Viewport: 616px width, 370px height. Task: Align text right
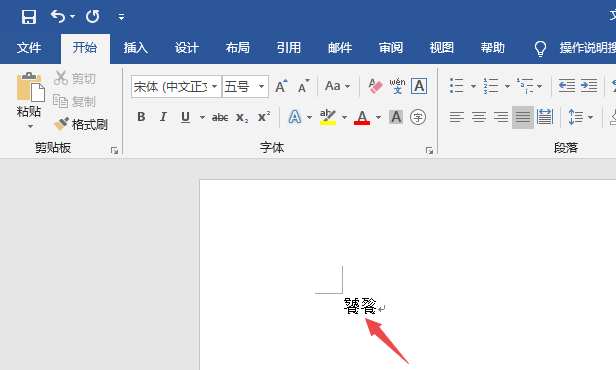coord(501,117)
